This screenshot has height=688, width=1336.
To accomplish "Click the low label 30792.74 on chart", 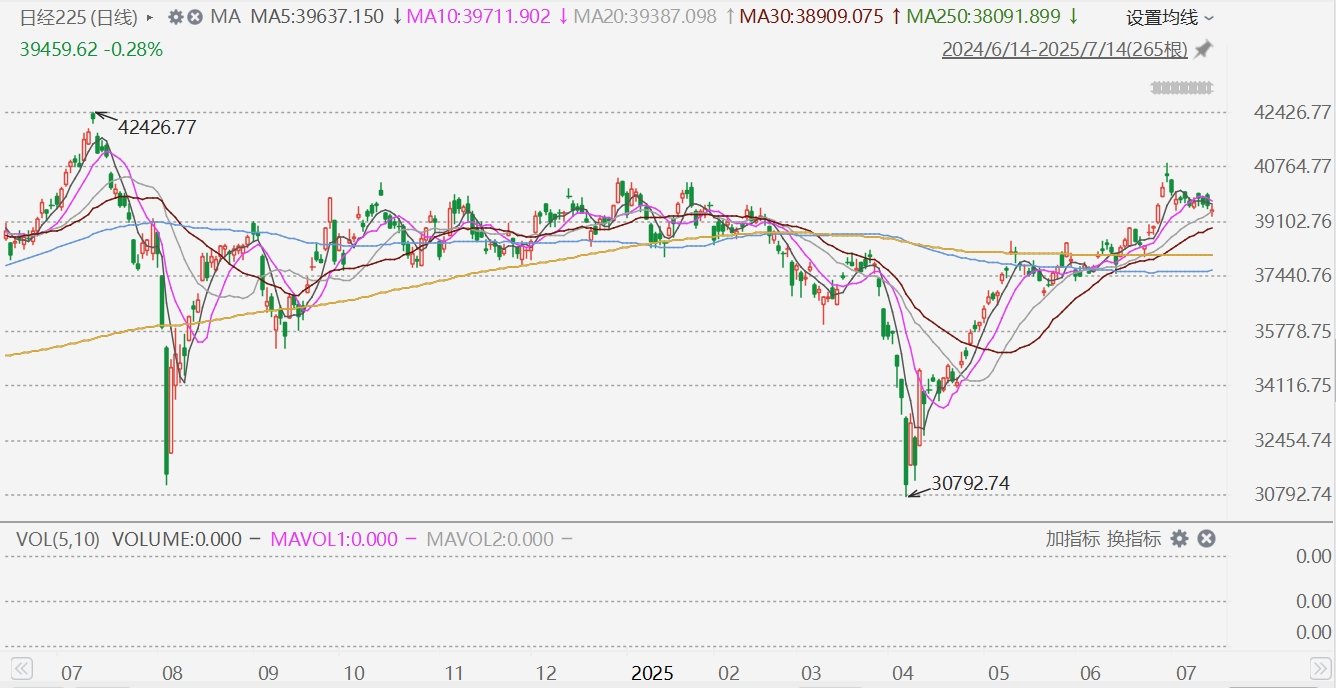I will [970, 483].
